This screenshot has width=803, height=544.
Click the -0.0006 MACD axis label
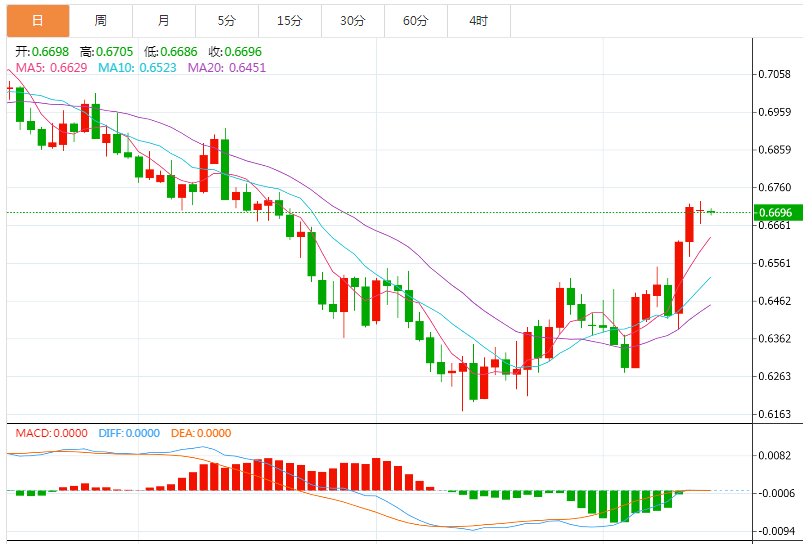[x=774, y=493]
